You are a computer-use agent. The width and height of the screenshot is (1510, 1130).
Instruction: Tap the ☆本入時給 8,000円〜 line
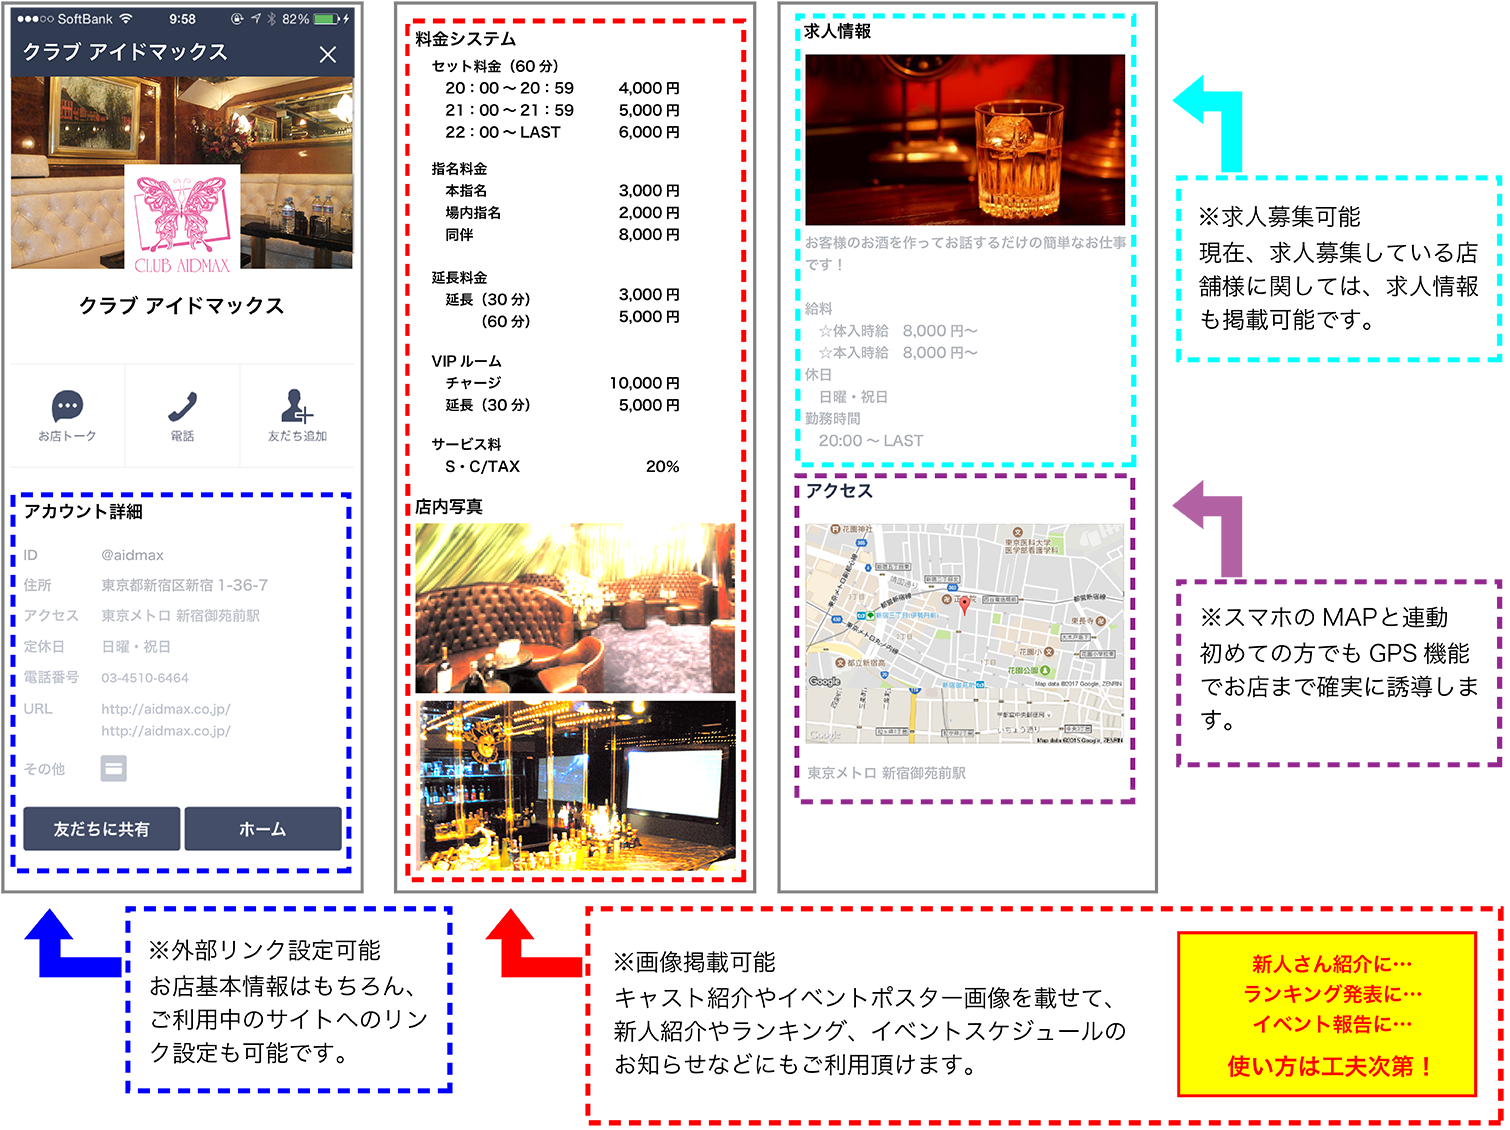pos(898,352)
